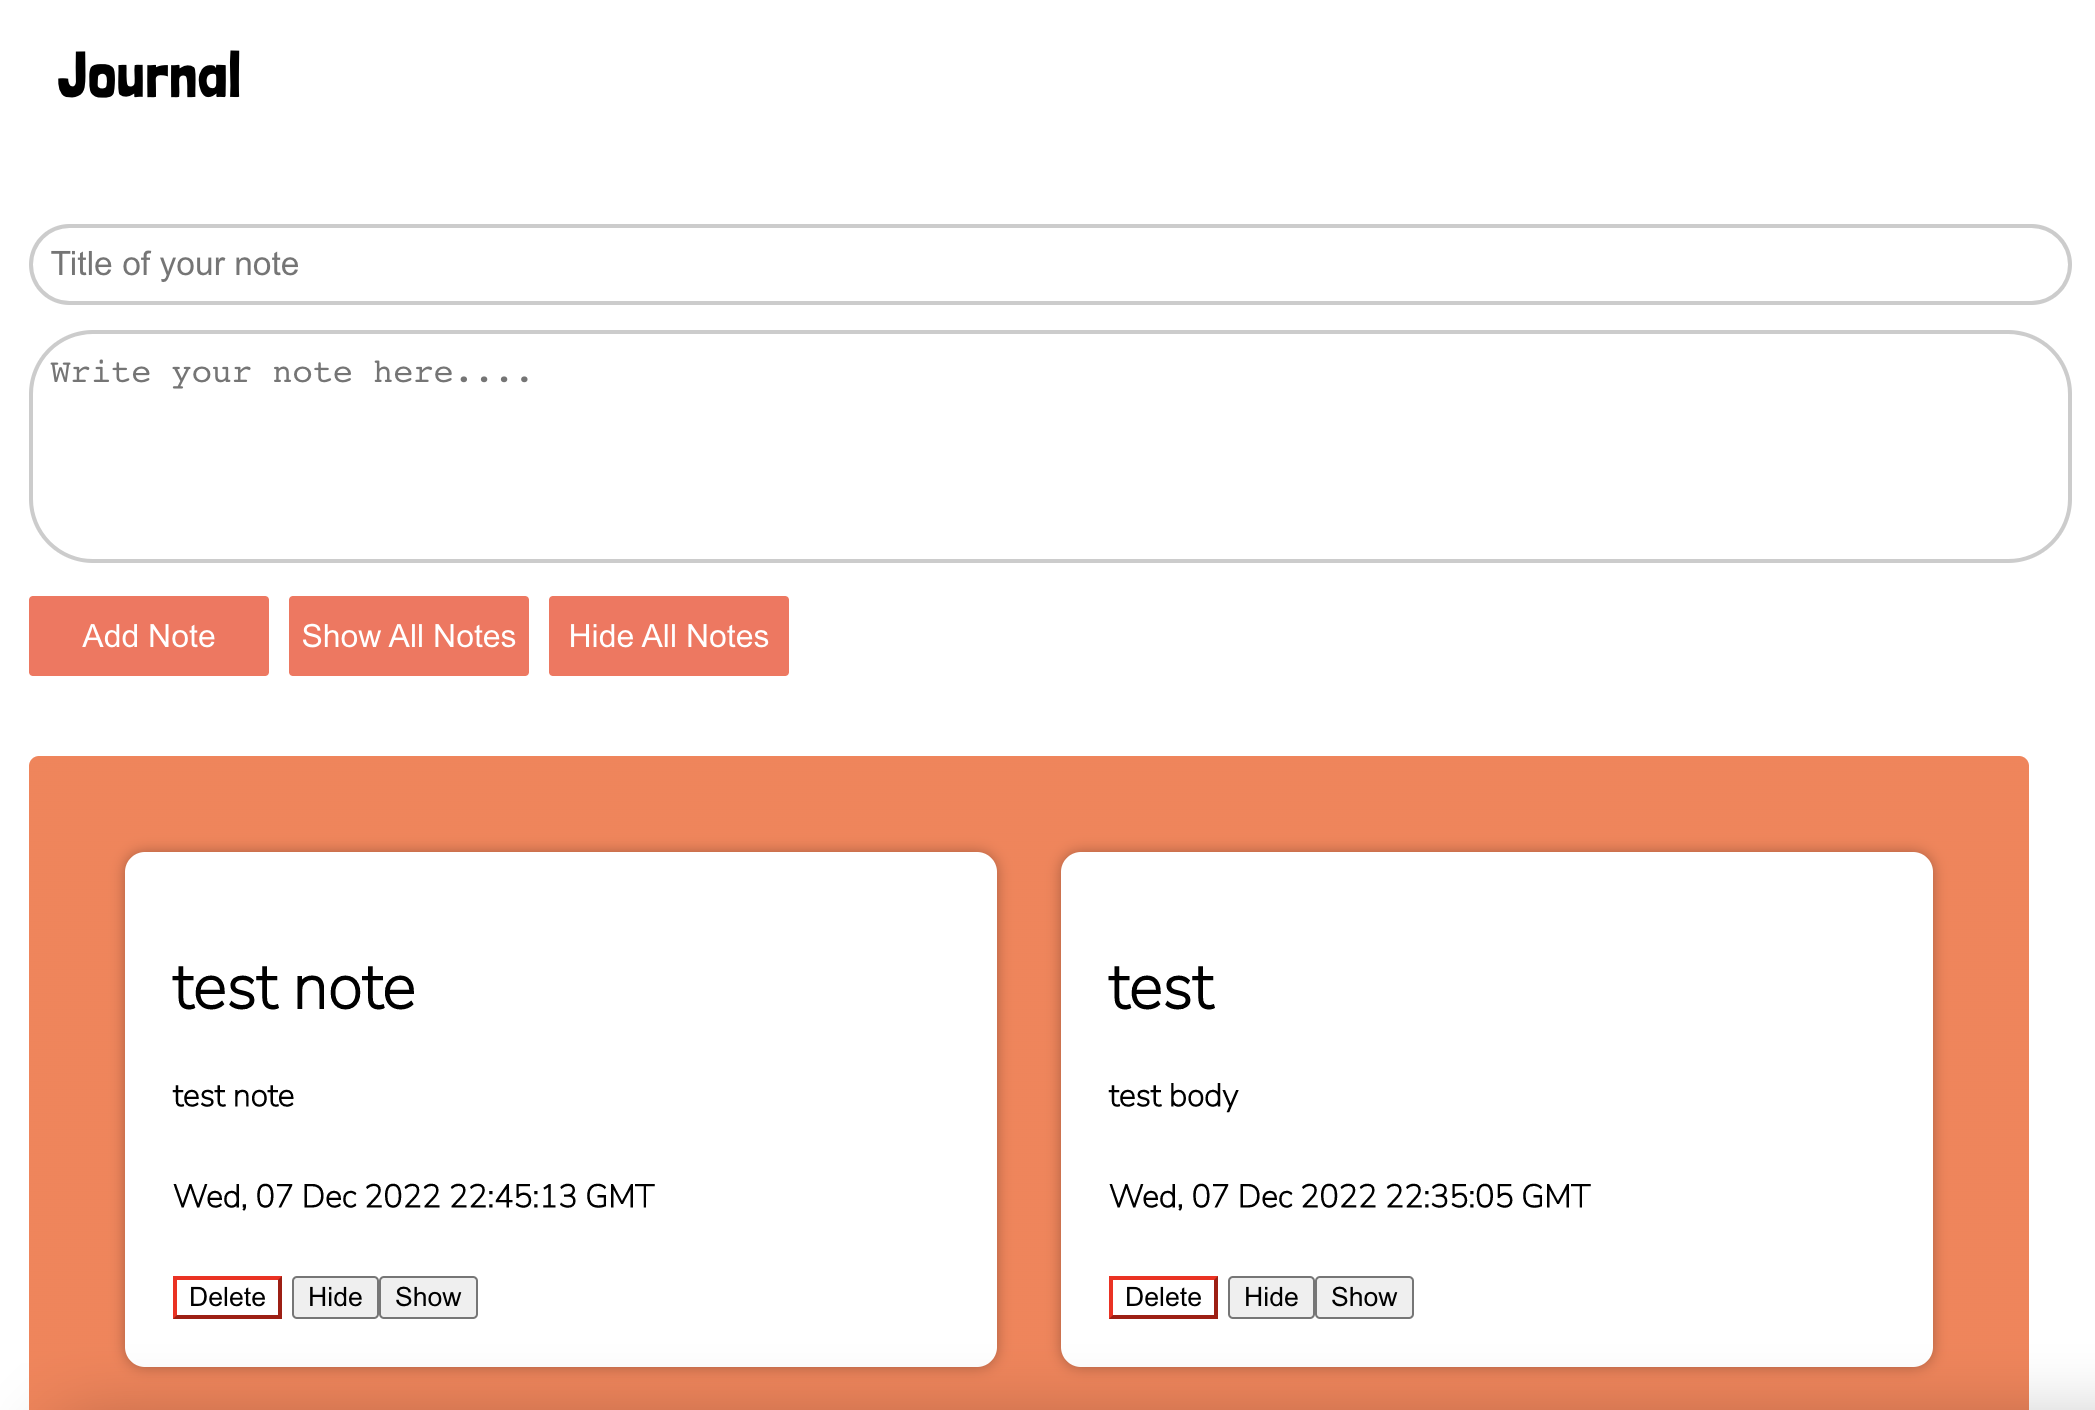Click the text reading test body
The image size is (2095, 1410).
pos(1172,1095)
